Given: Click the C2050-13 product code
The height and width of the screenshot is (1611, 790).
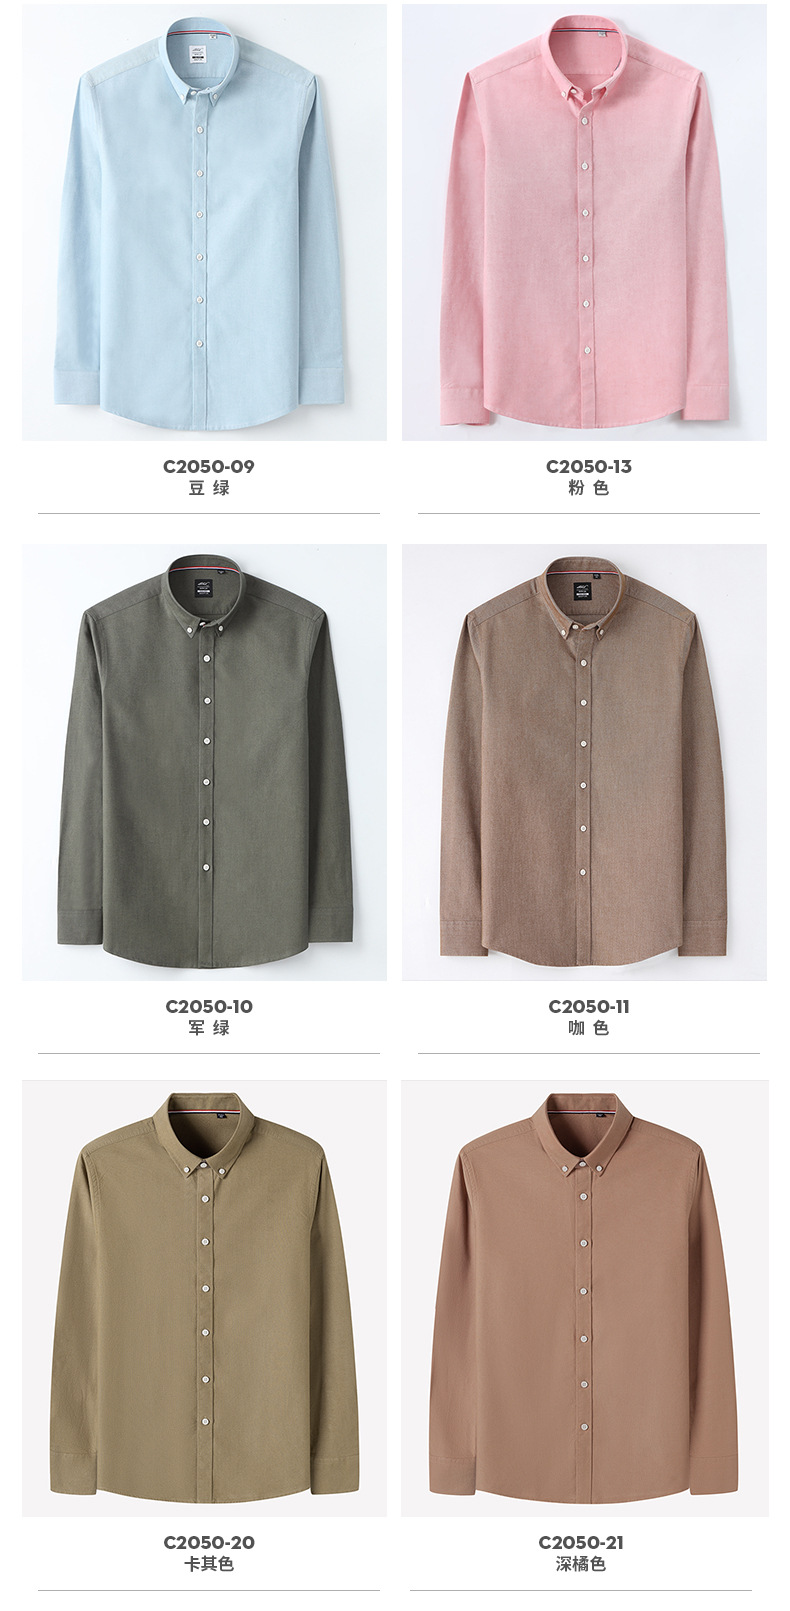Looking at the screenshot, I should click(x=589, y=466).
